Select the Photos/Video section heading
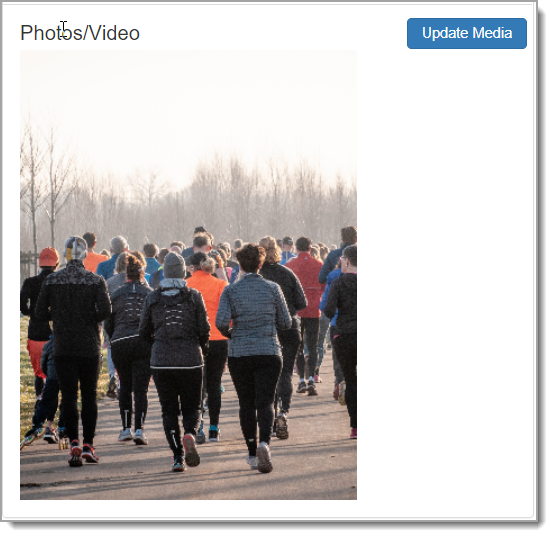553x537 pixels. coord(80,33)
